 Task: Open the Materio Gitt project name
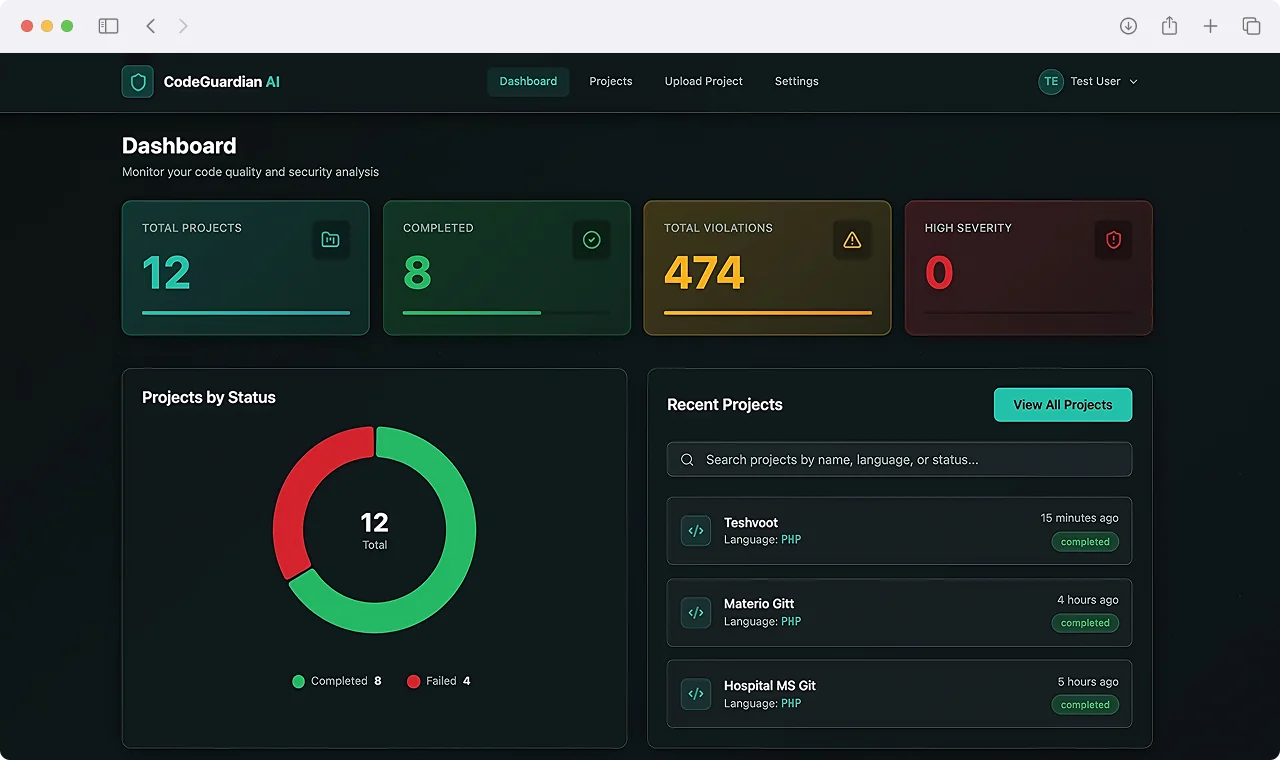[759, 604]
